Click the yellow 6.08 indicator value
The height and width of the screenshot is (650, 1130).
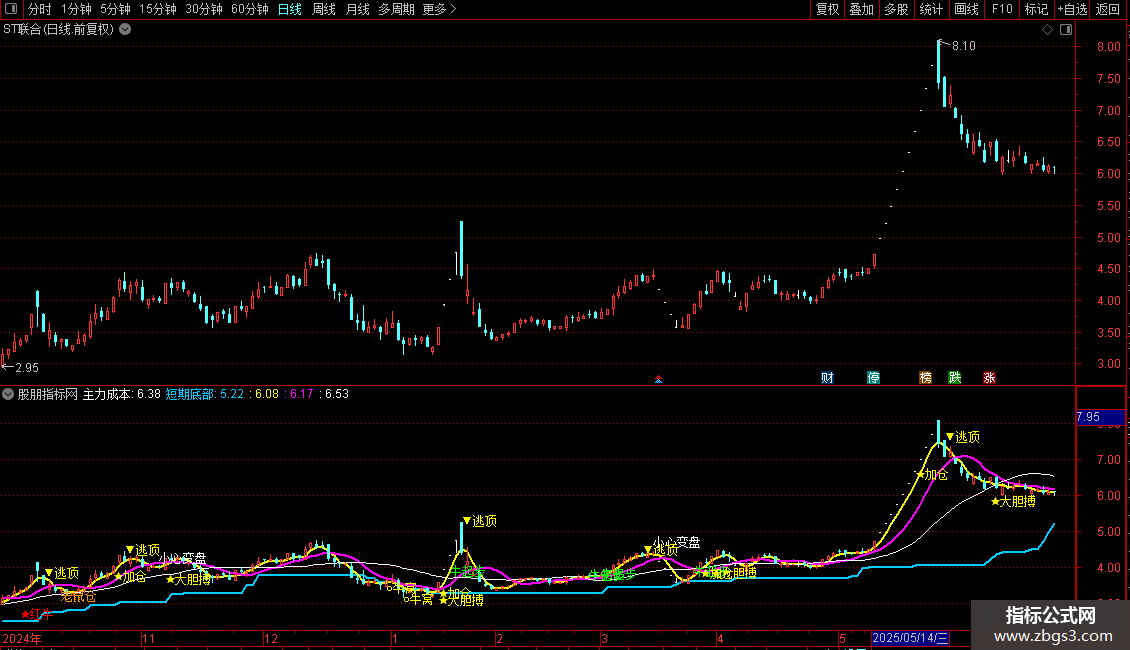tap(267, 394)
